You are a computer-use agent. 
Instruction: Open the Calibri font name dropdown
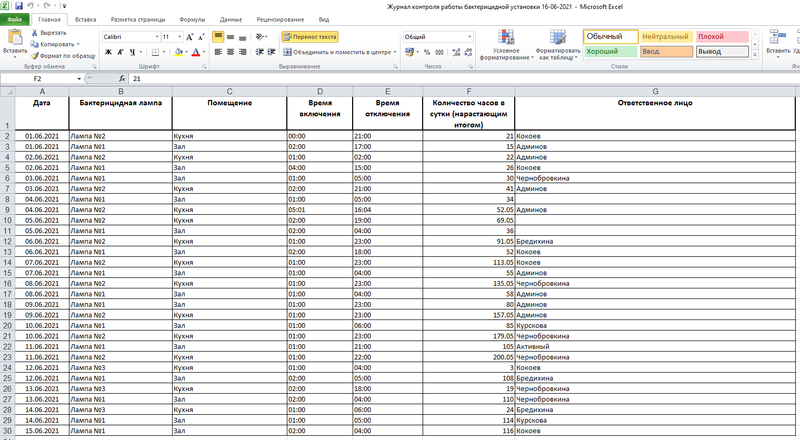click(156, 37)
